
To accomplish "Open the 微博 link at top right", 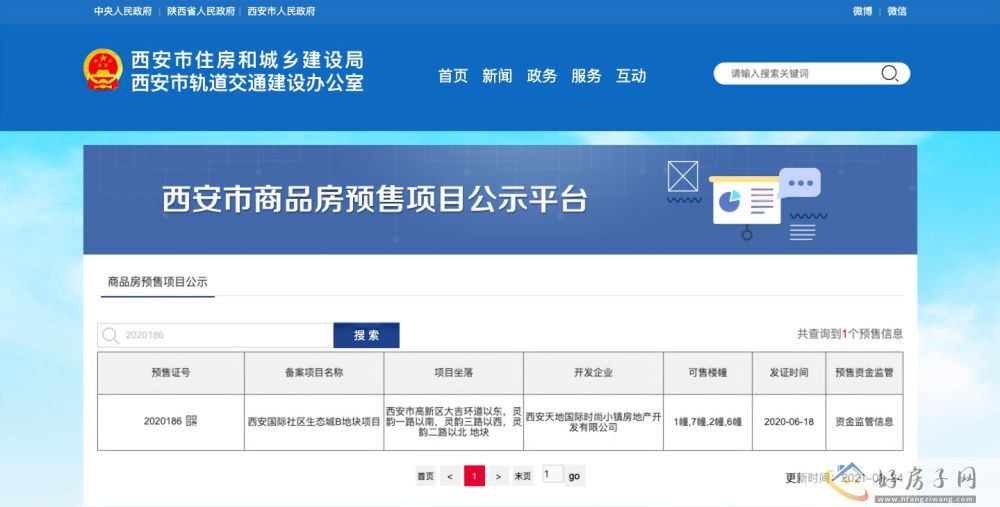I will coord(862,11).
